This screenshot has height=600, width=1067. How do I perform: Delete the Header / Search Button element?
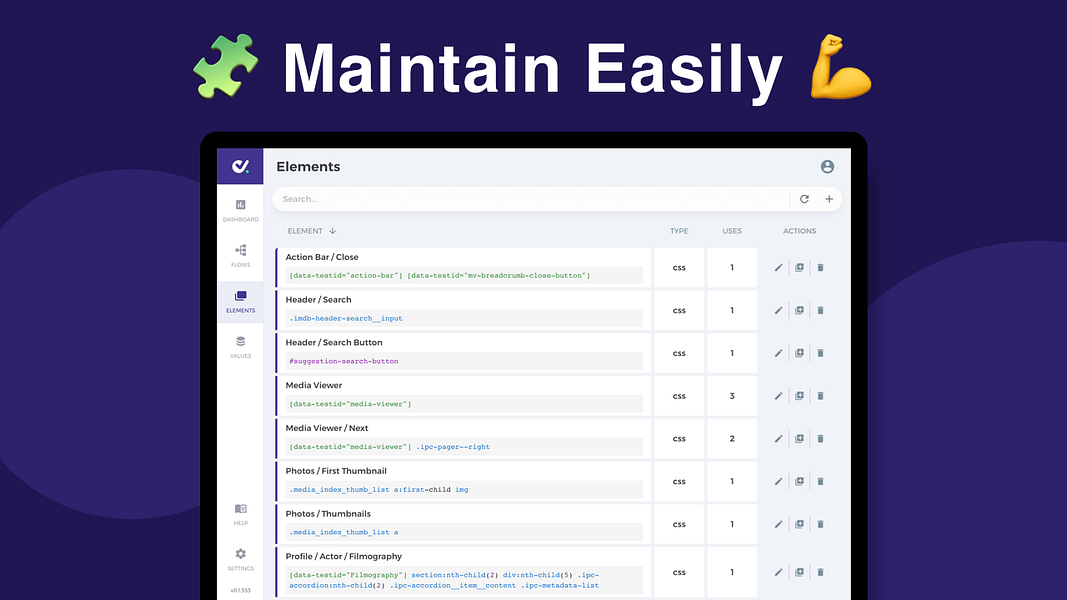(821, 353)
